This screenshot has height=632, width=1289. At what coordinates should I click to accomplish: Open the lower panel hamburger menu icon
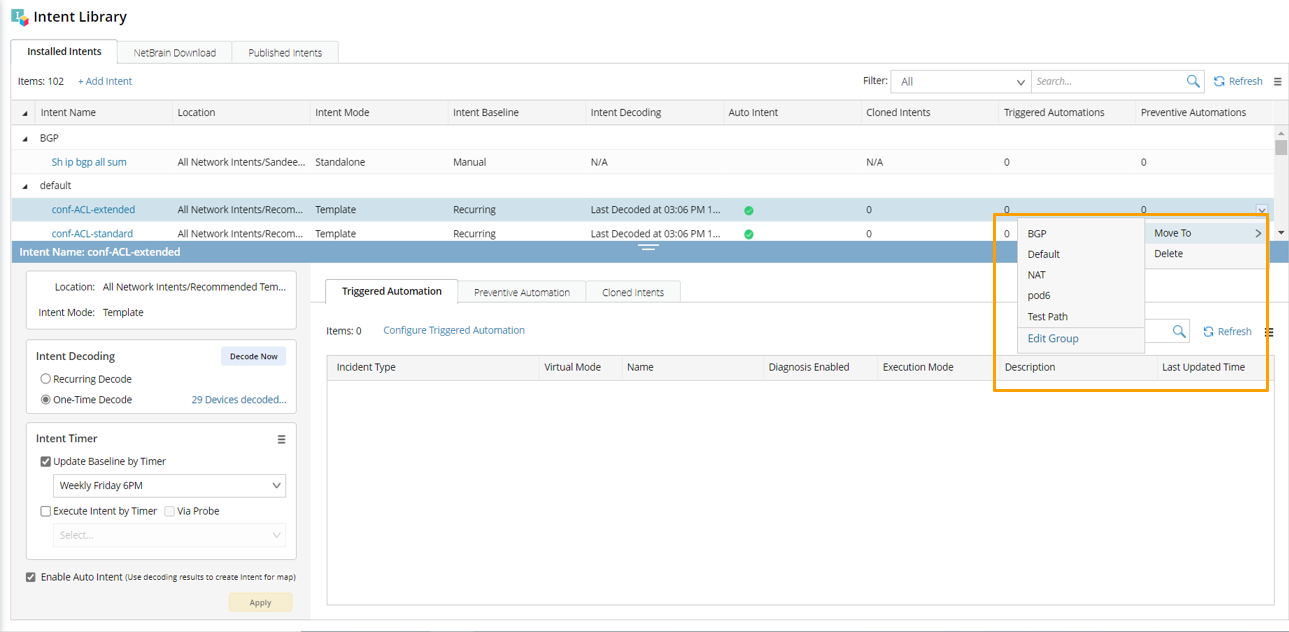pyautogui.click(x=1269, y=332)
